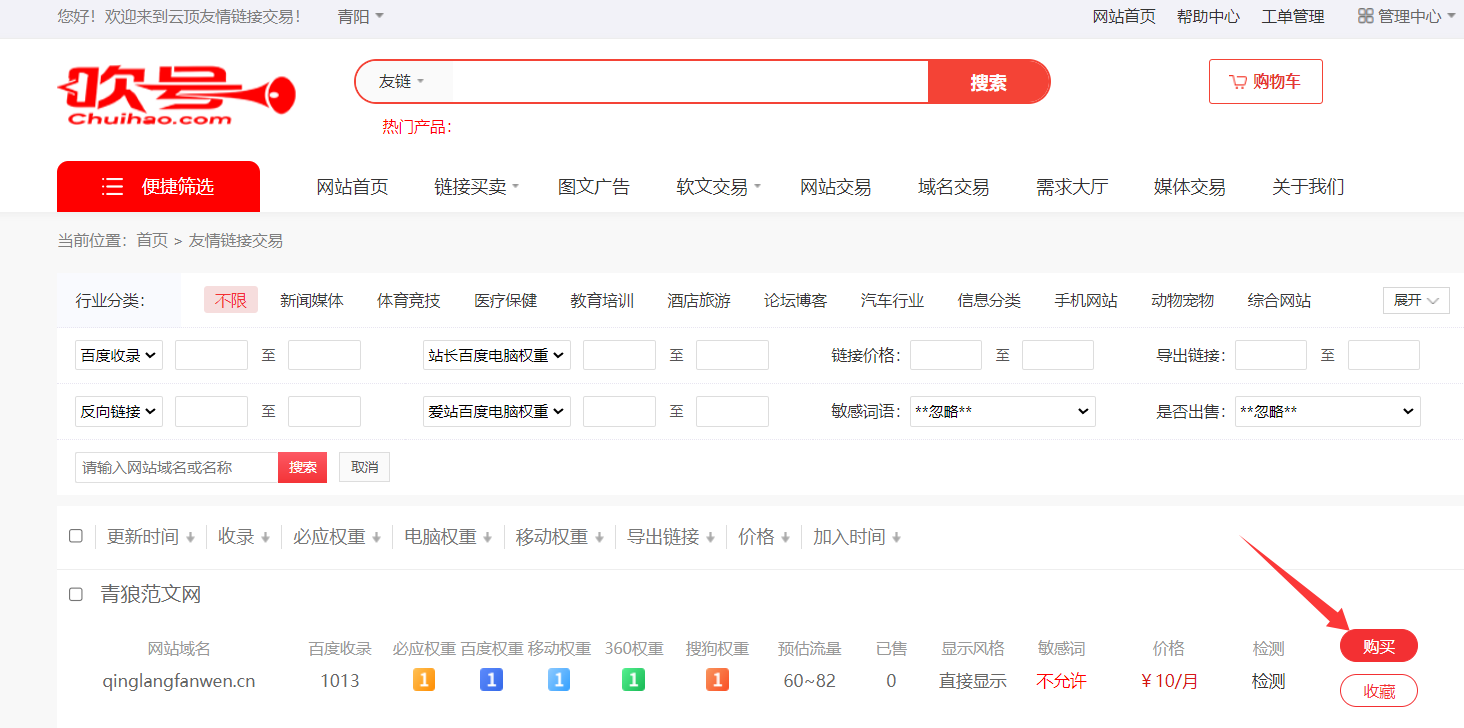The image size is (1464, 728).
Task: Click the 360权重 green badge icon
Action: pos(633,680)
